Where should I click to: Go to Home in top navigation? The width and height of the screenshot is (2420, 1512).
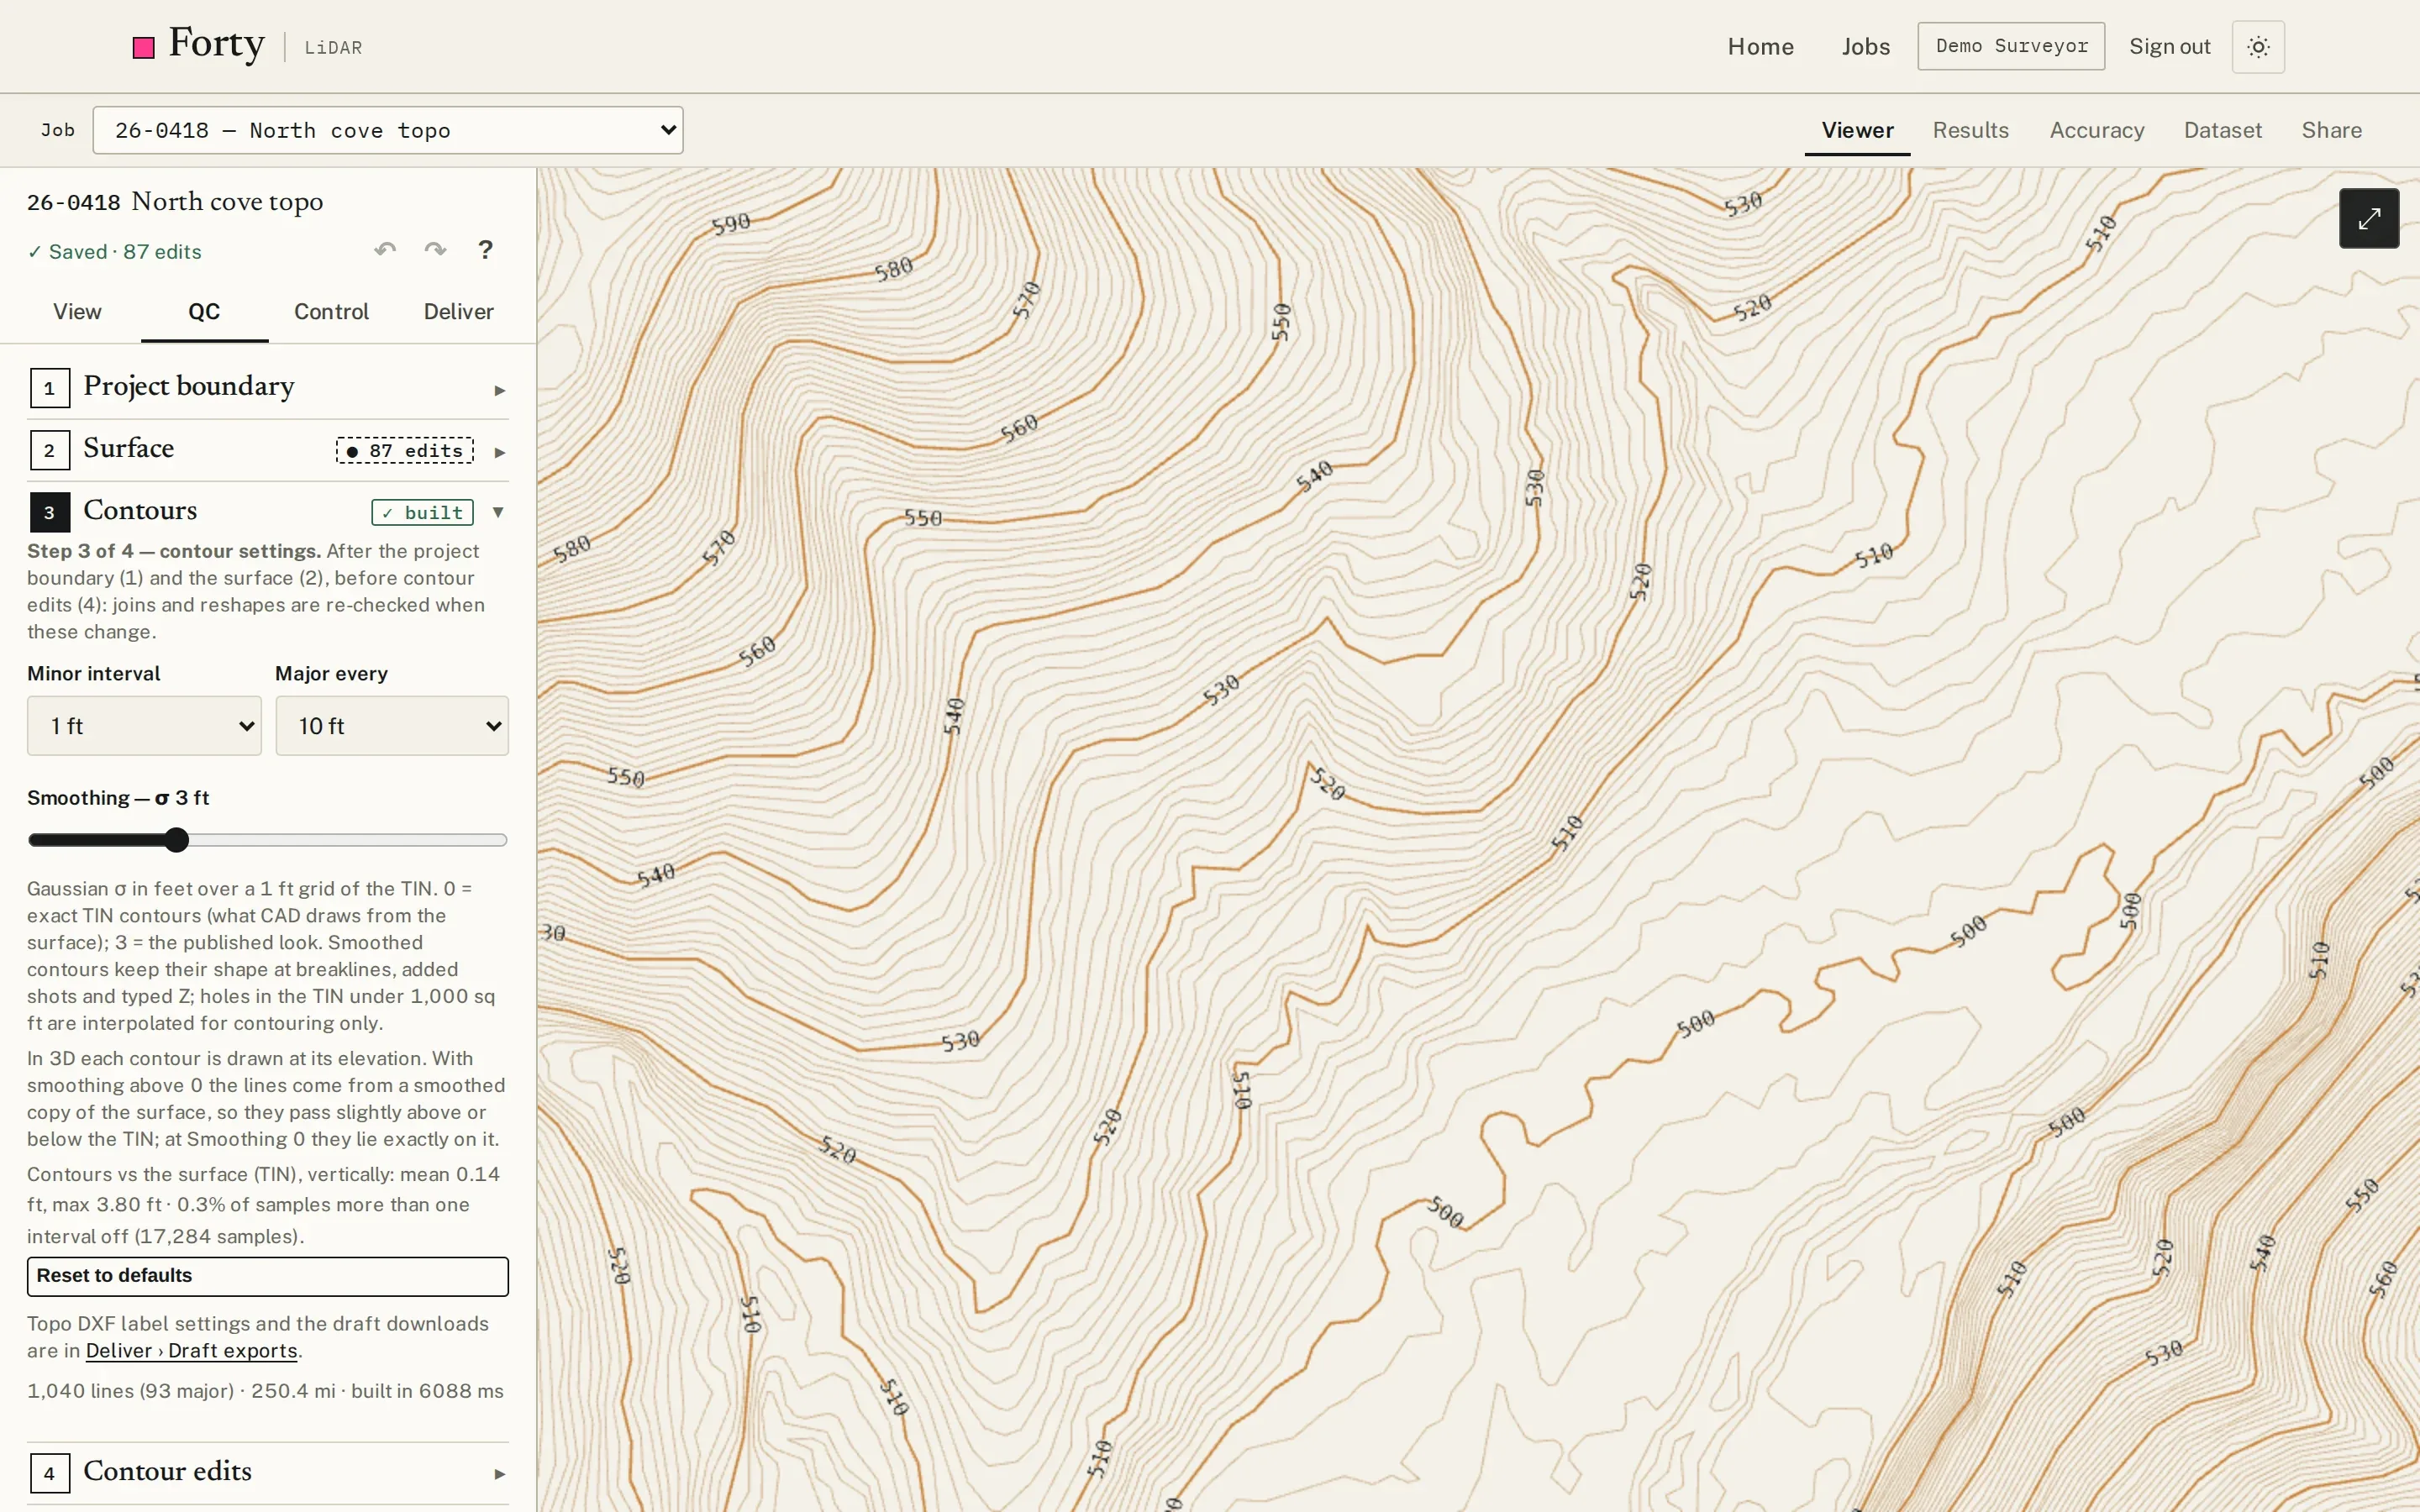(1760, 47)
